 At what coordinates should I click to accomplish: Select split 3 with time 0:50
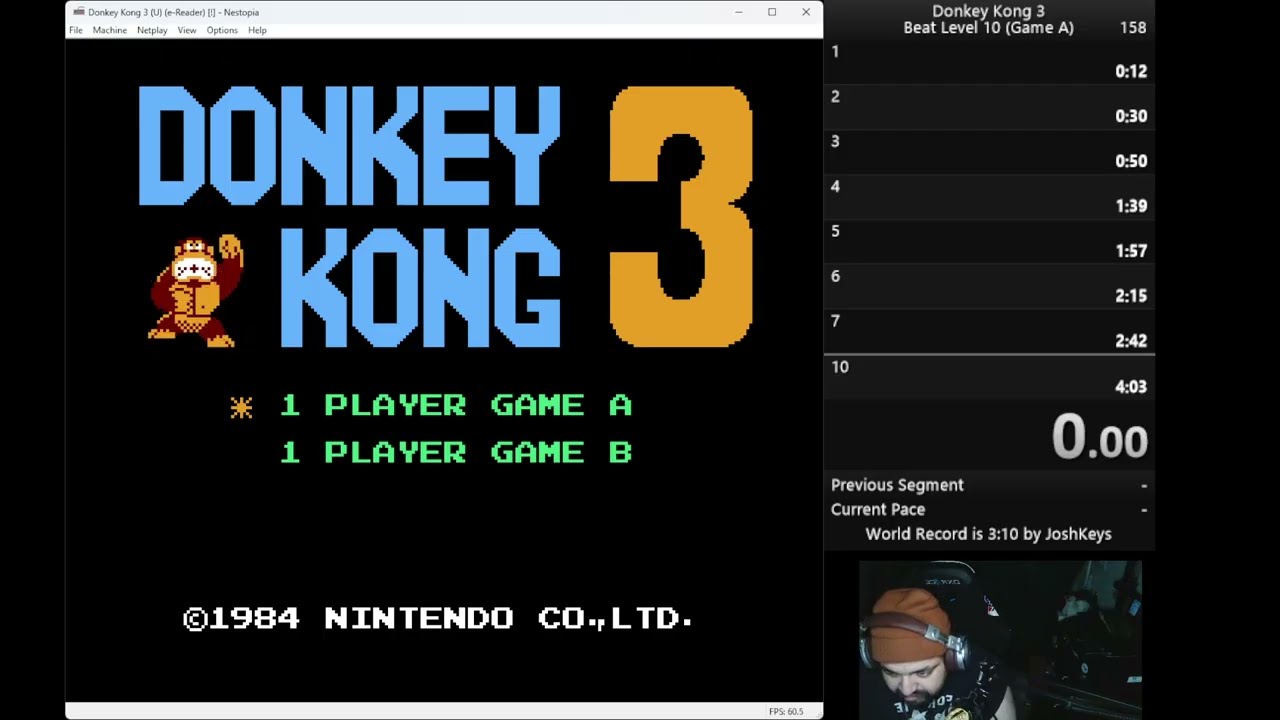click(x=989, y=151)
